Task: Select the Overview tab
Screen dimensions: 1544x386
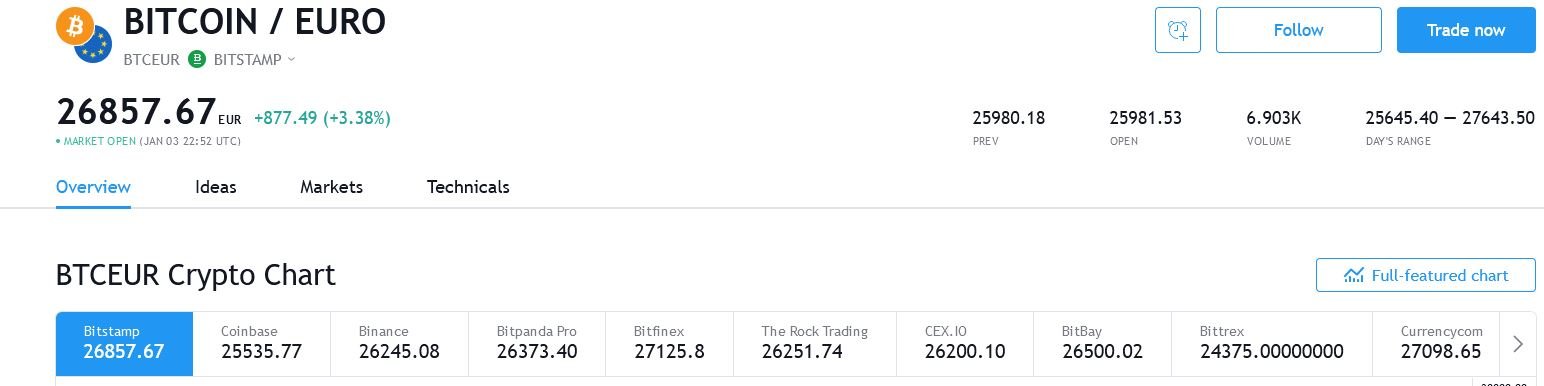Action: tap(93, 187)
